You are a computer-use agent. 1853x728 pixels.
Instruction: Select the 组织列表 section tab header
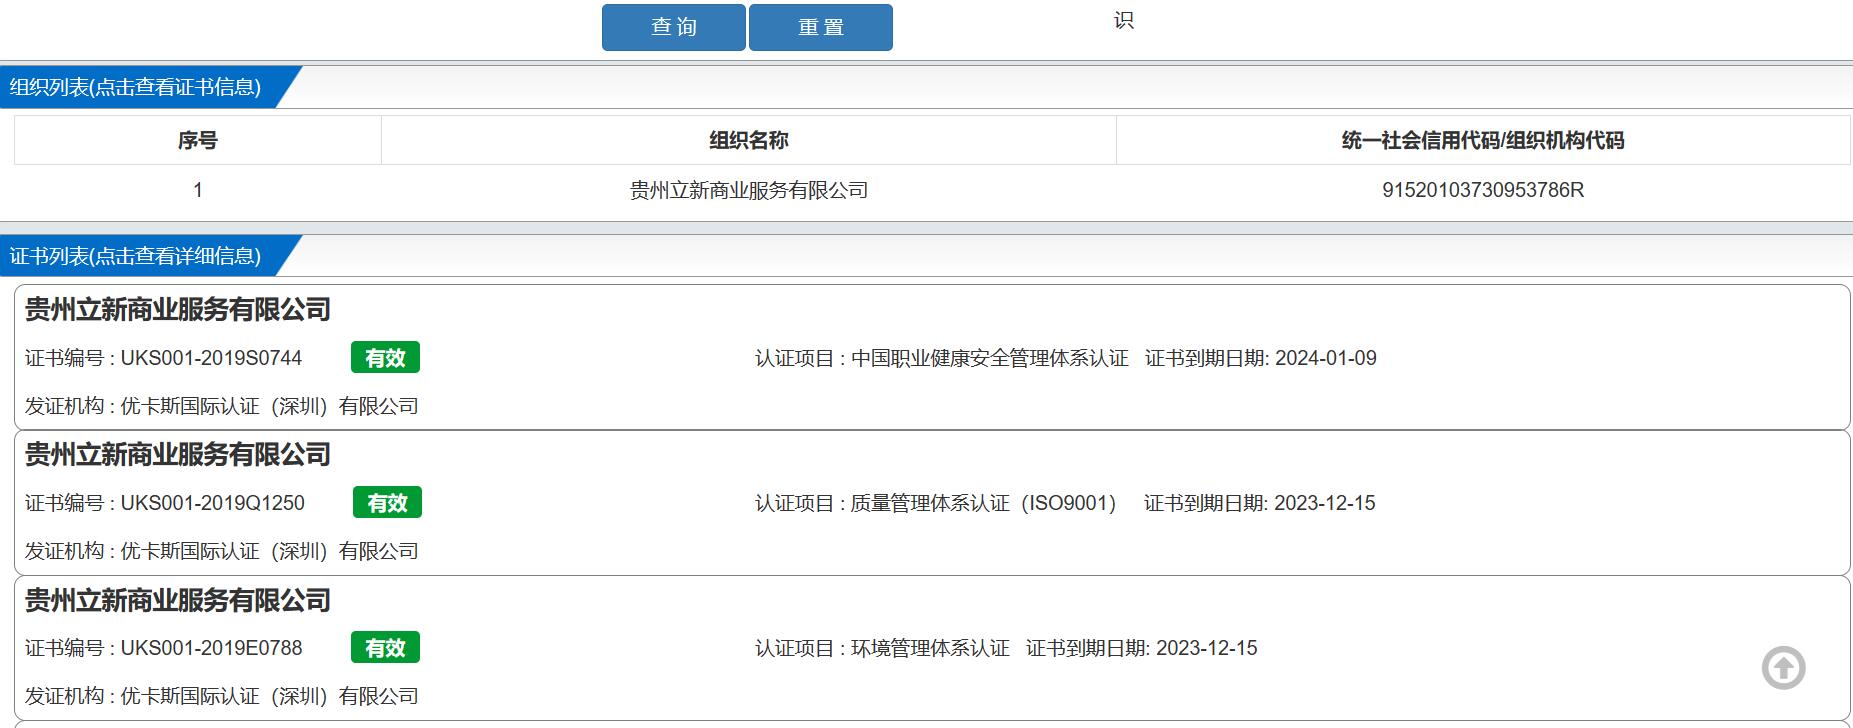135,87
